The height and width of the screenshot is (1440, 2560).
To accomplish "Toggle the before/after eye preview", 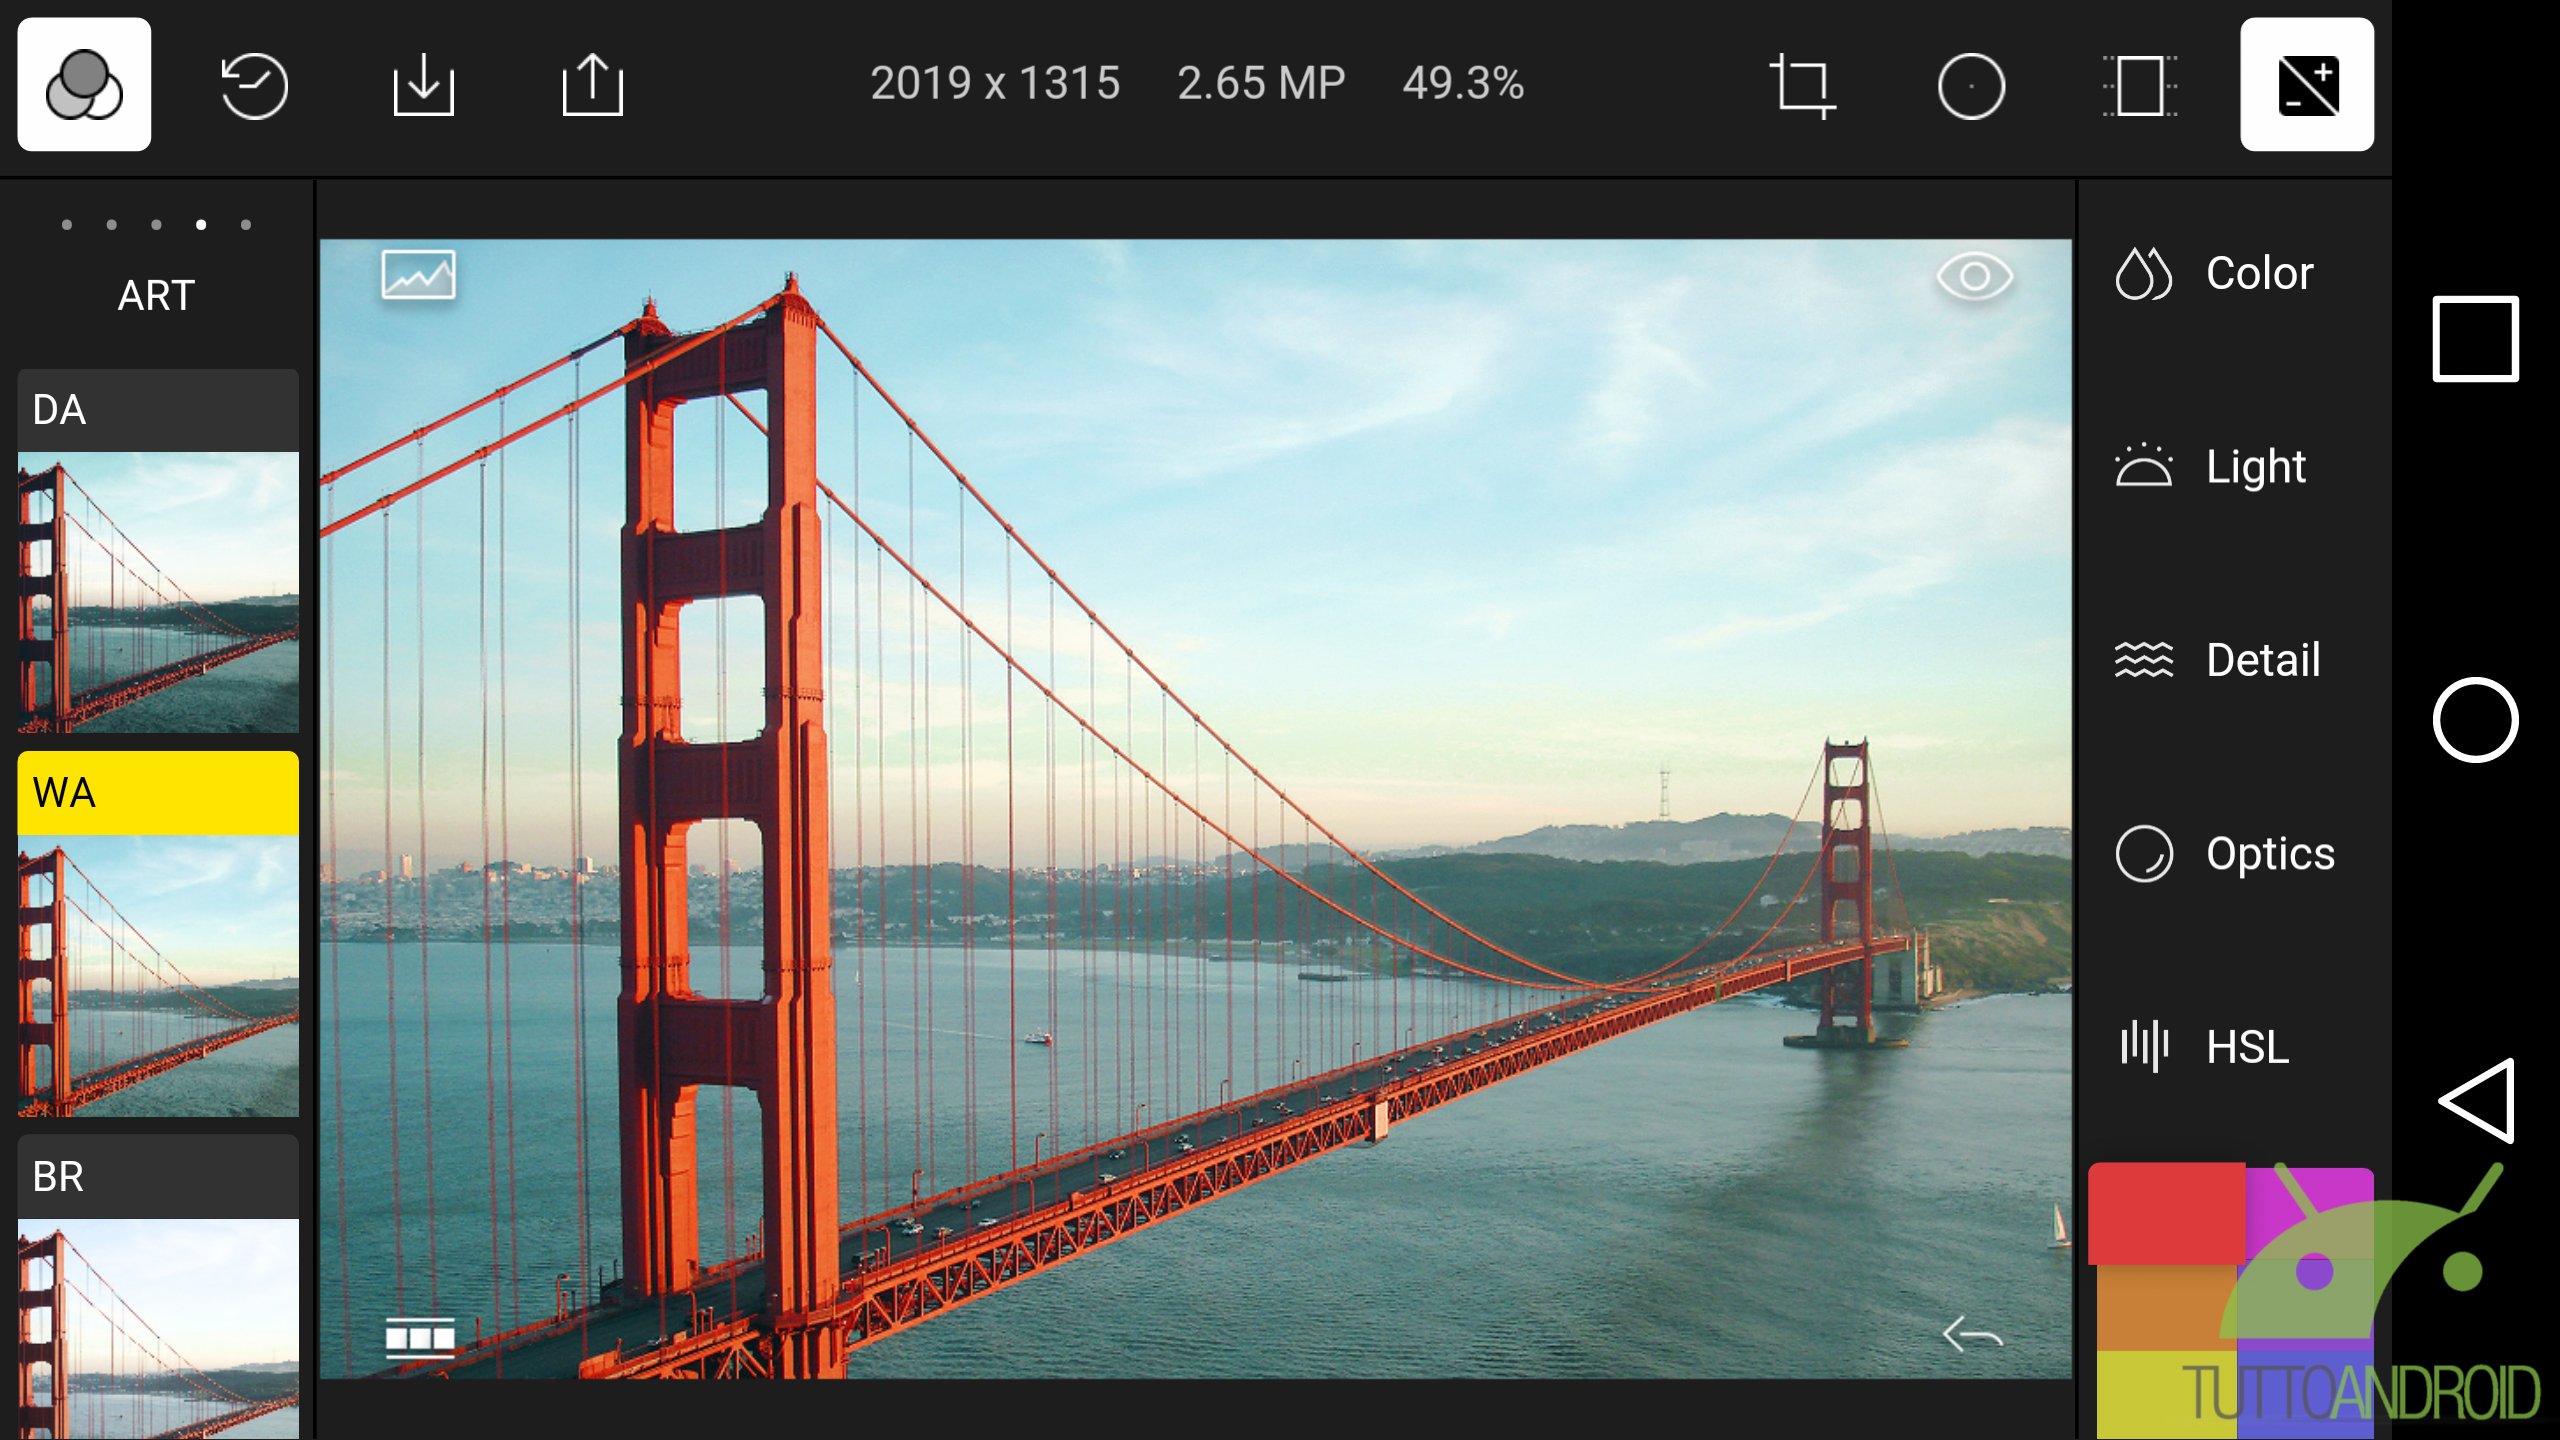I will (1975, 276).
